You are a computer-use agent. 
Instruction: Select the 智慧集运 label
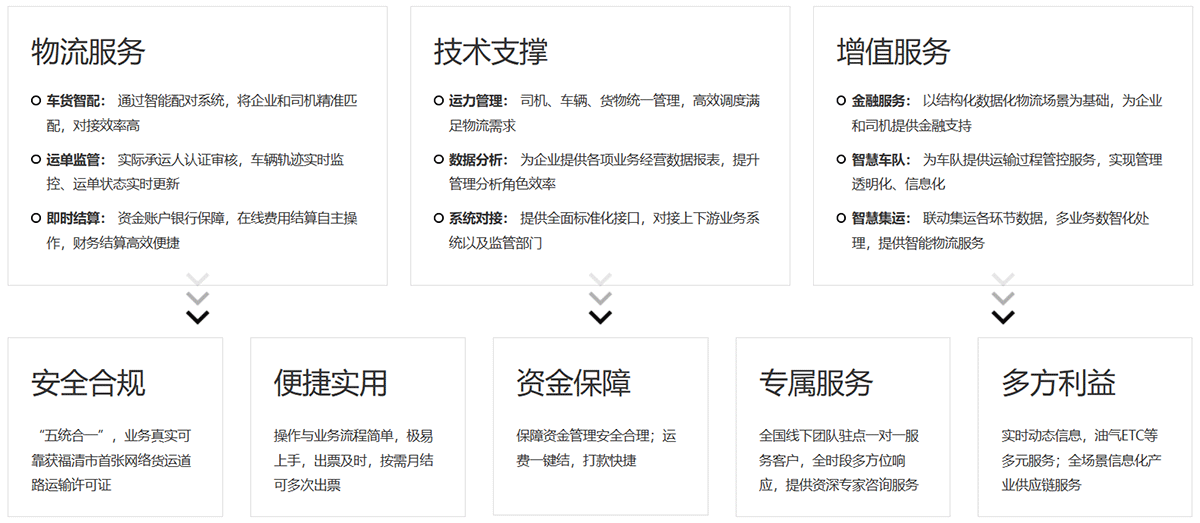point(881,217)
